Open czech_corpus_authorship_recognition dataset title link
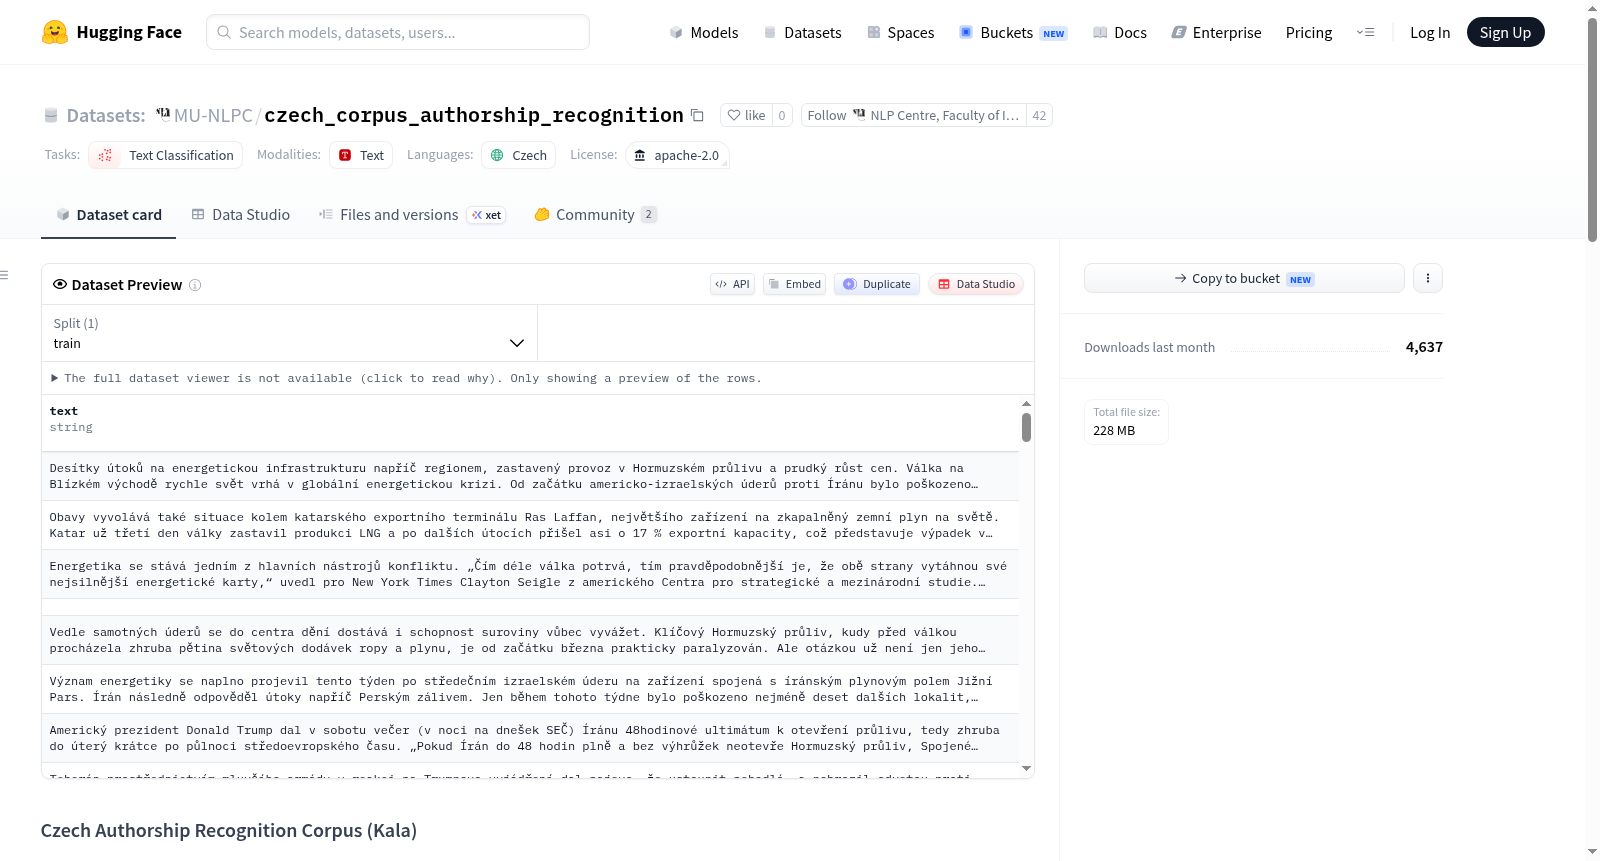Image resolution: width=1600 pixels, height=861 pixels. click(x=473, y=115)
